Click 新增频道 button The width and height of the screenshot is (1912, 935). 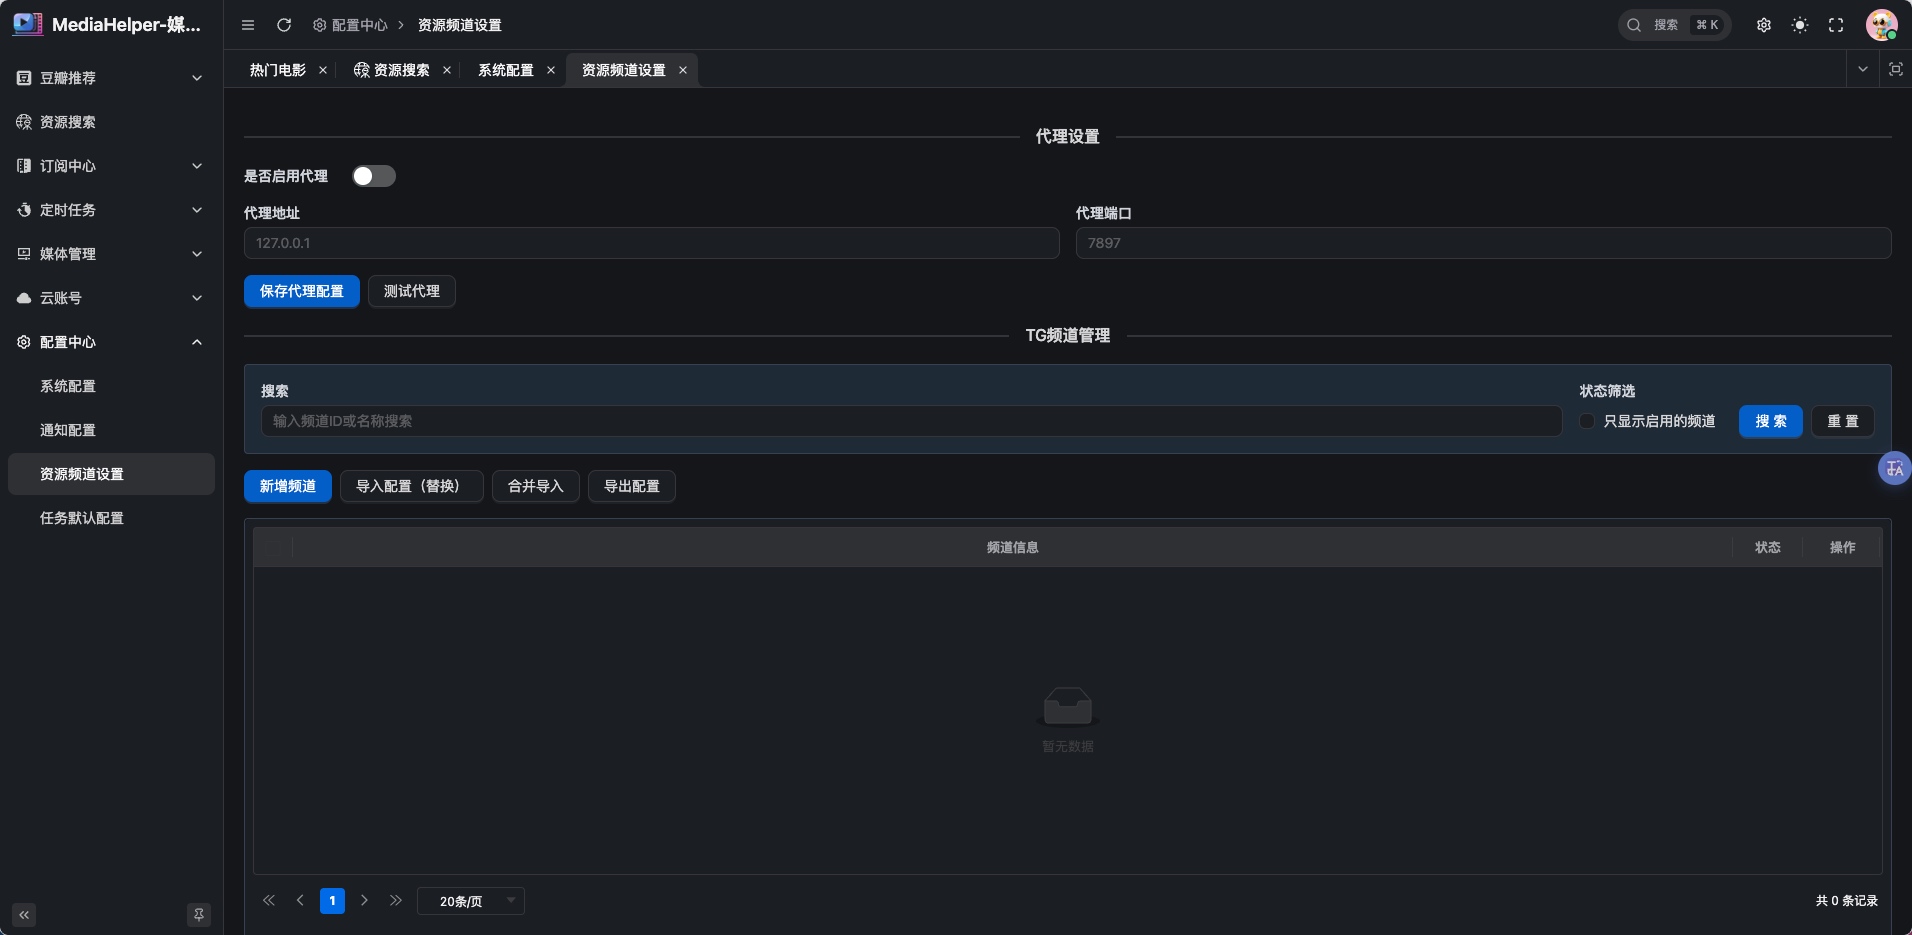pyautogui.click(x=288, y=486)
